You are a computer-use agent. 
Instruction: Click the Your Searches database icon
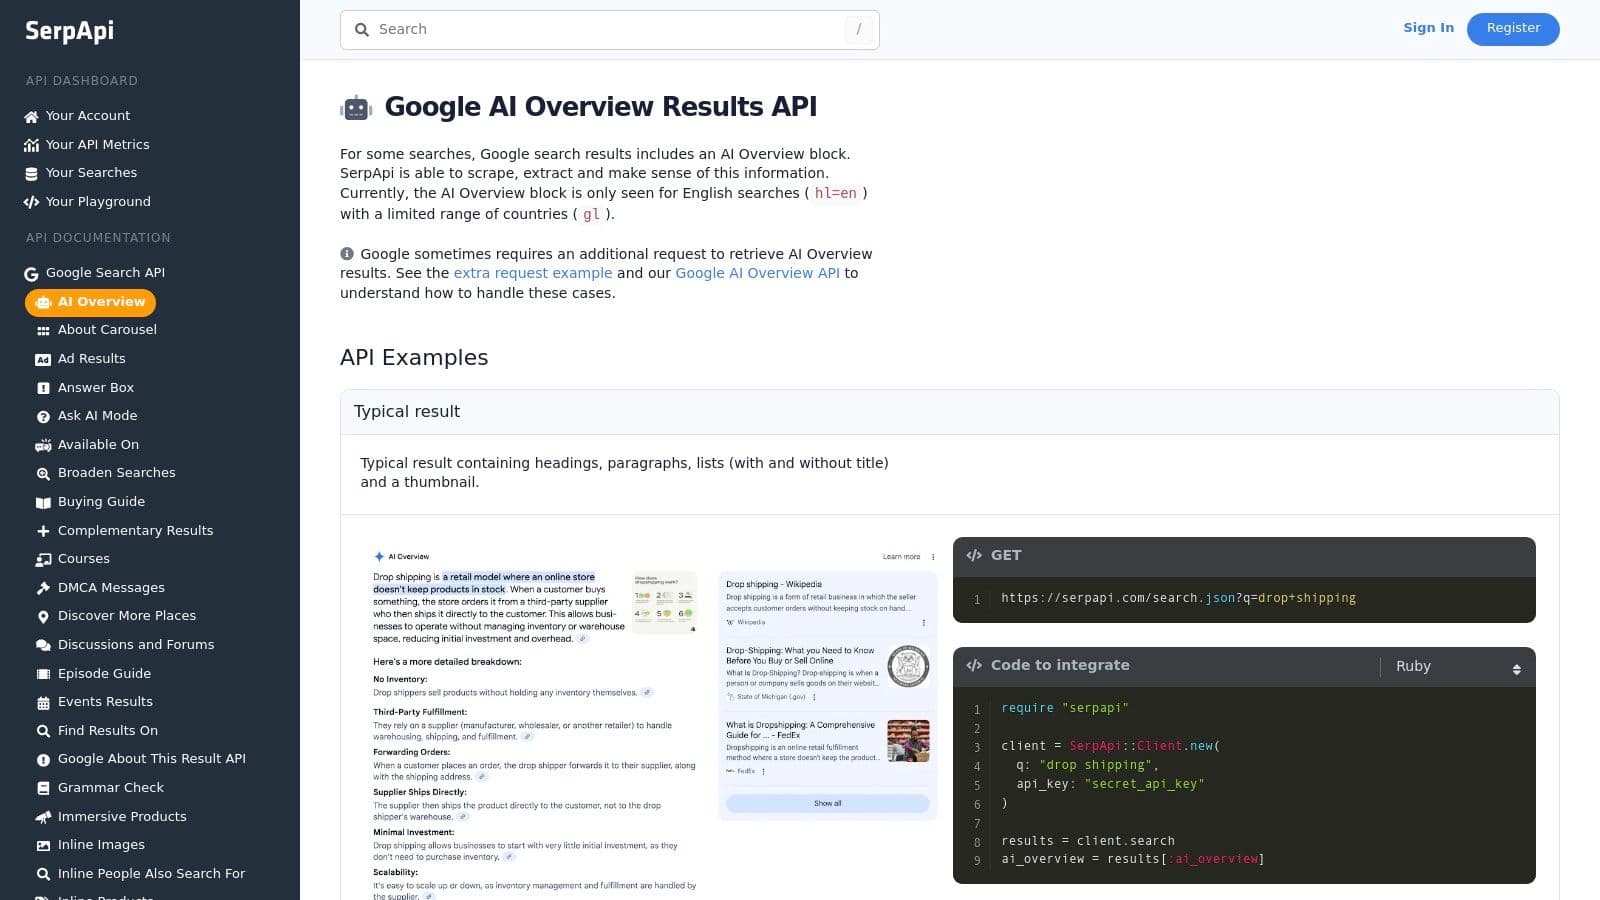click(x=32, y=173)
